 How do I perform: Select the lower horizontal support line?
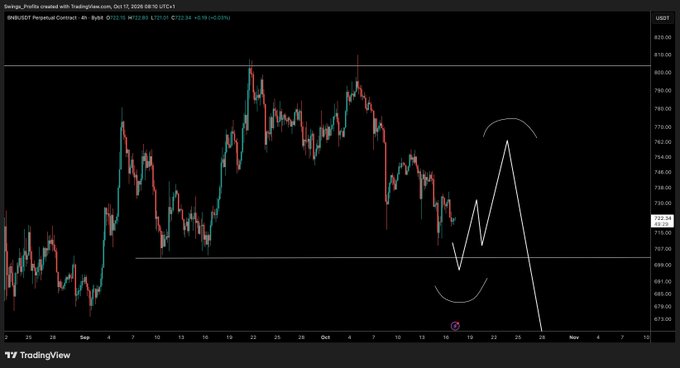[x=393, y=258]
